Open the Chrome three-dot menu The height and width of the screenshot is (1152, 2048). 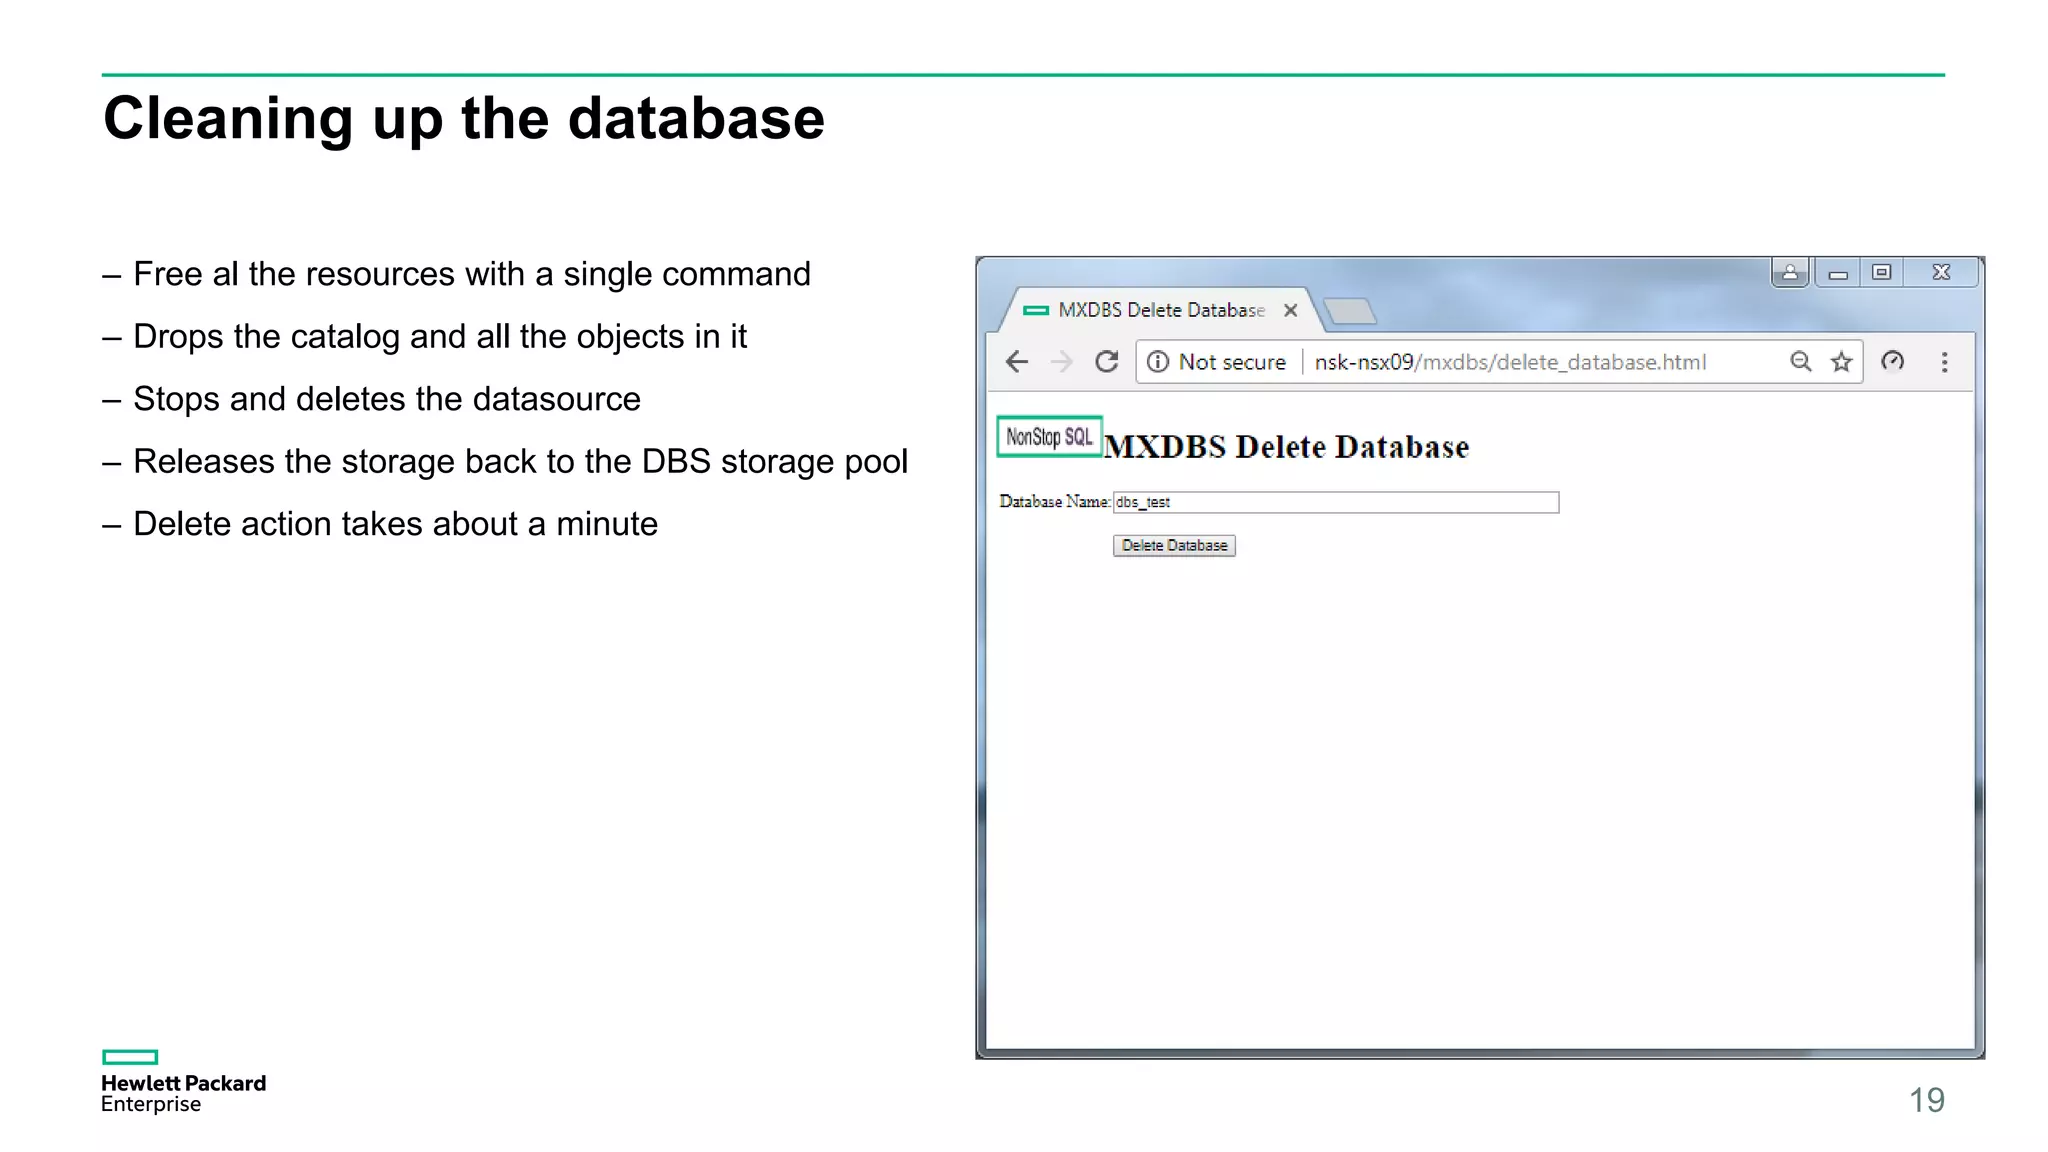[1944, 362]
